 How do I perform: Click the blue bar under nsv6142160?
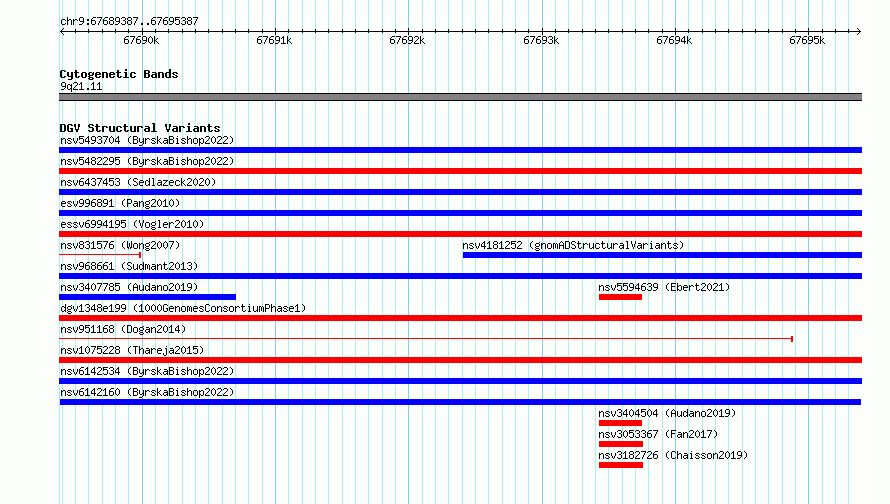coord(460,402)
